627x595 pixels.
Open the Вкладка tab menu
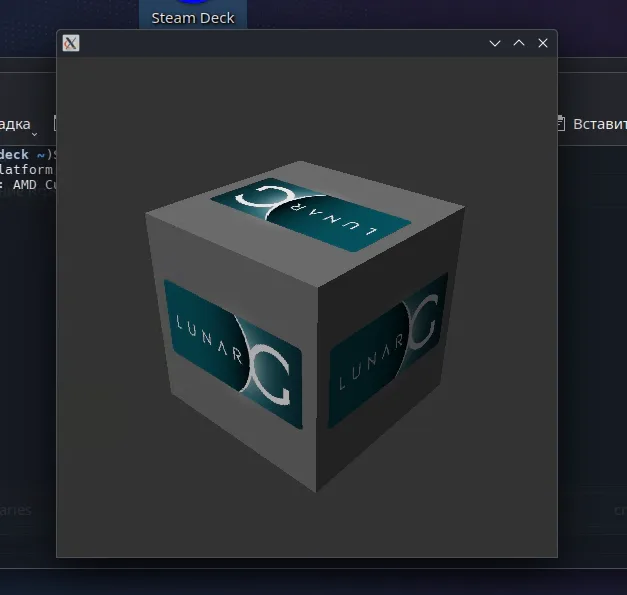[x=15, y=124]
